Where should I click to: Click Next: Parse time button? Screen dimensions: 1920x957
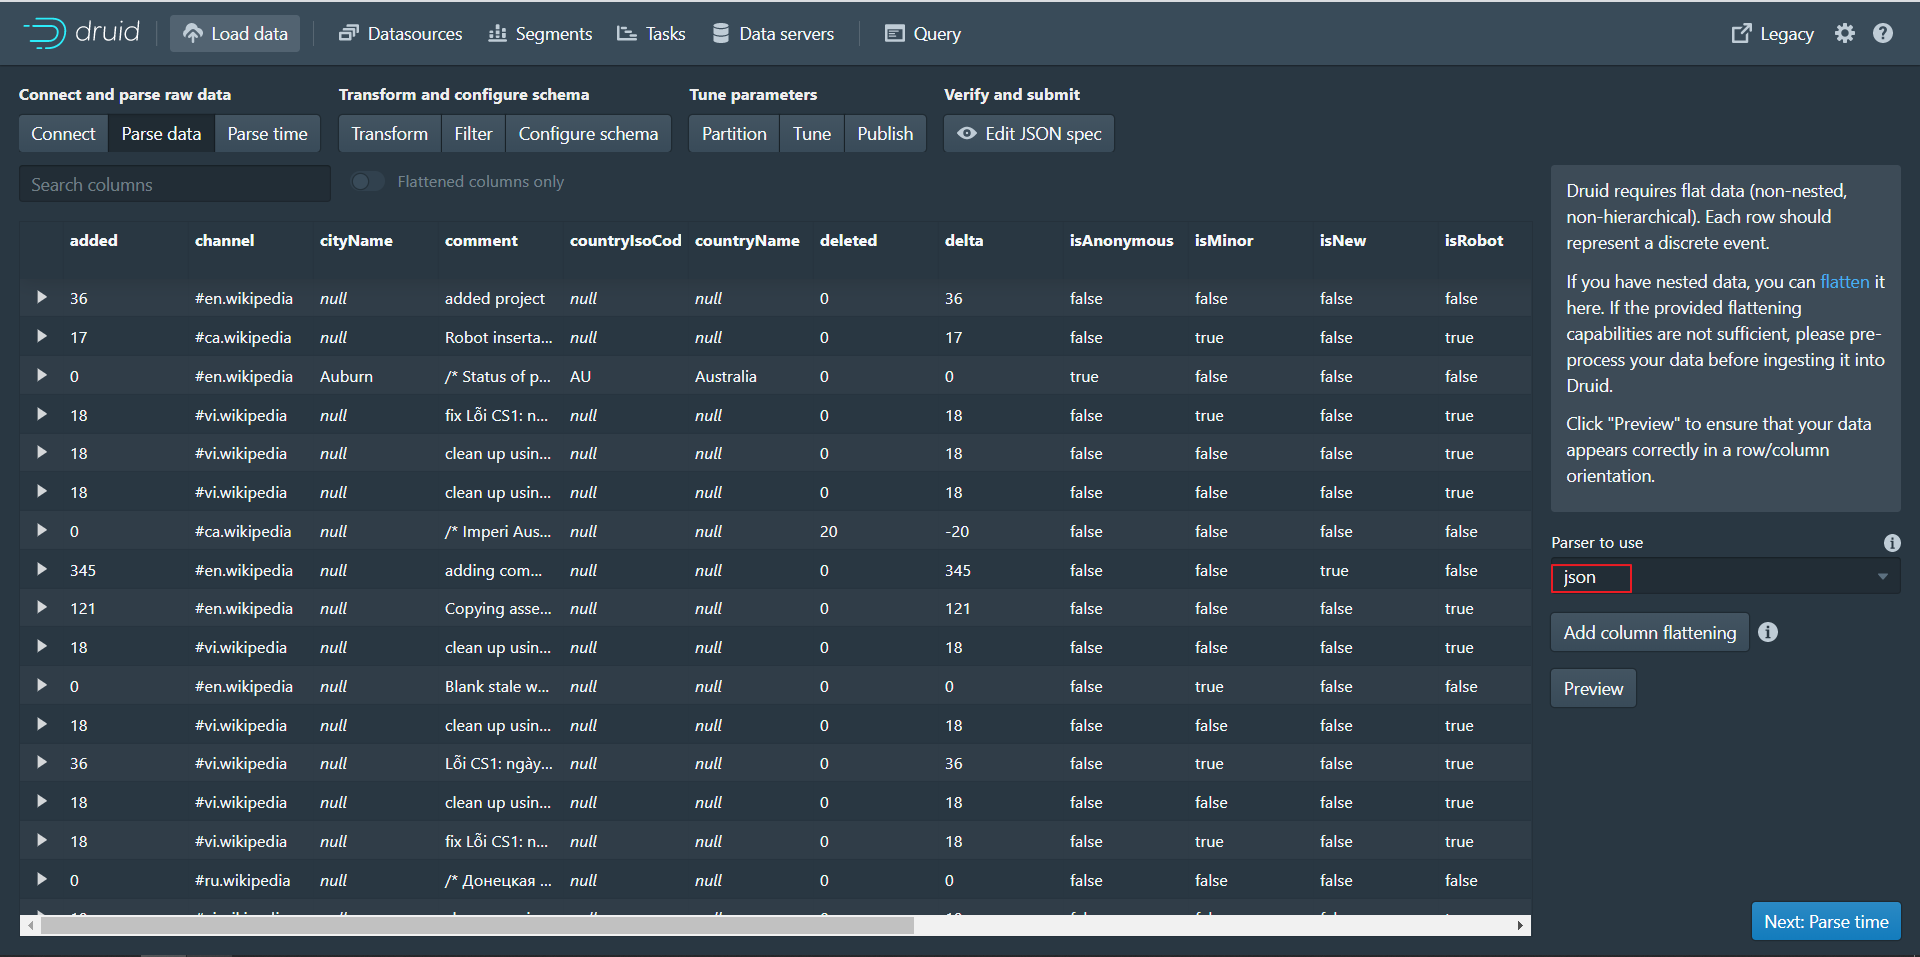click(x=1826, y=921)
